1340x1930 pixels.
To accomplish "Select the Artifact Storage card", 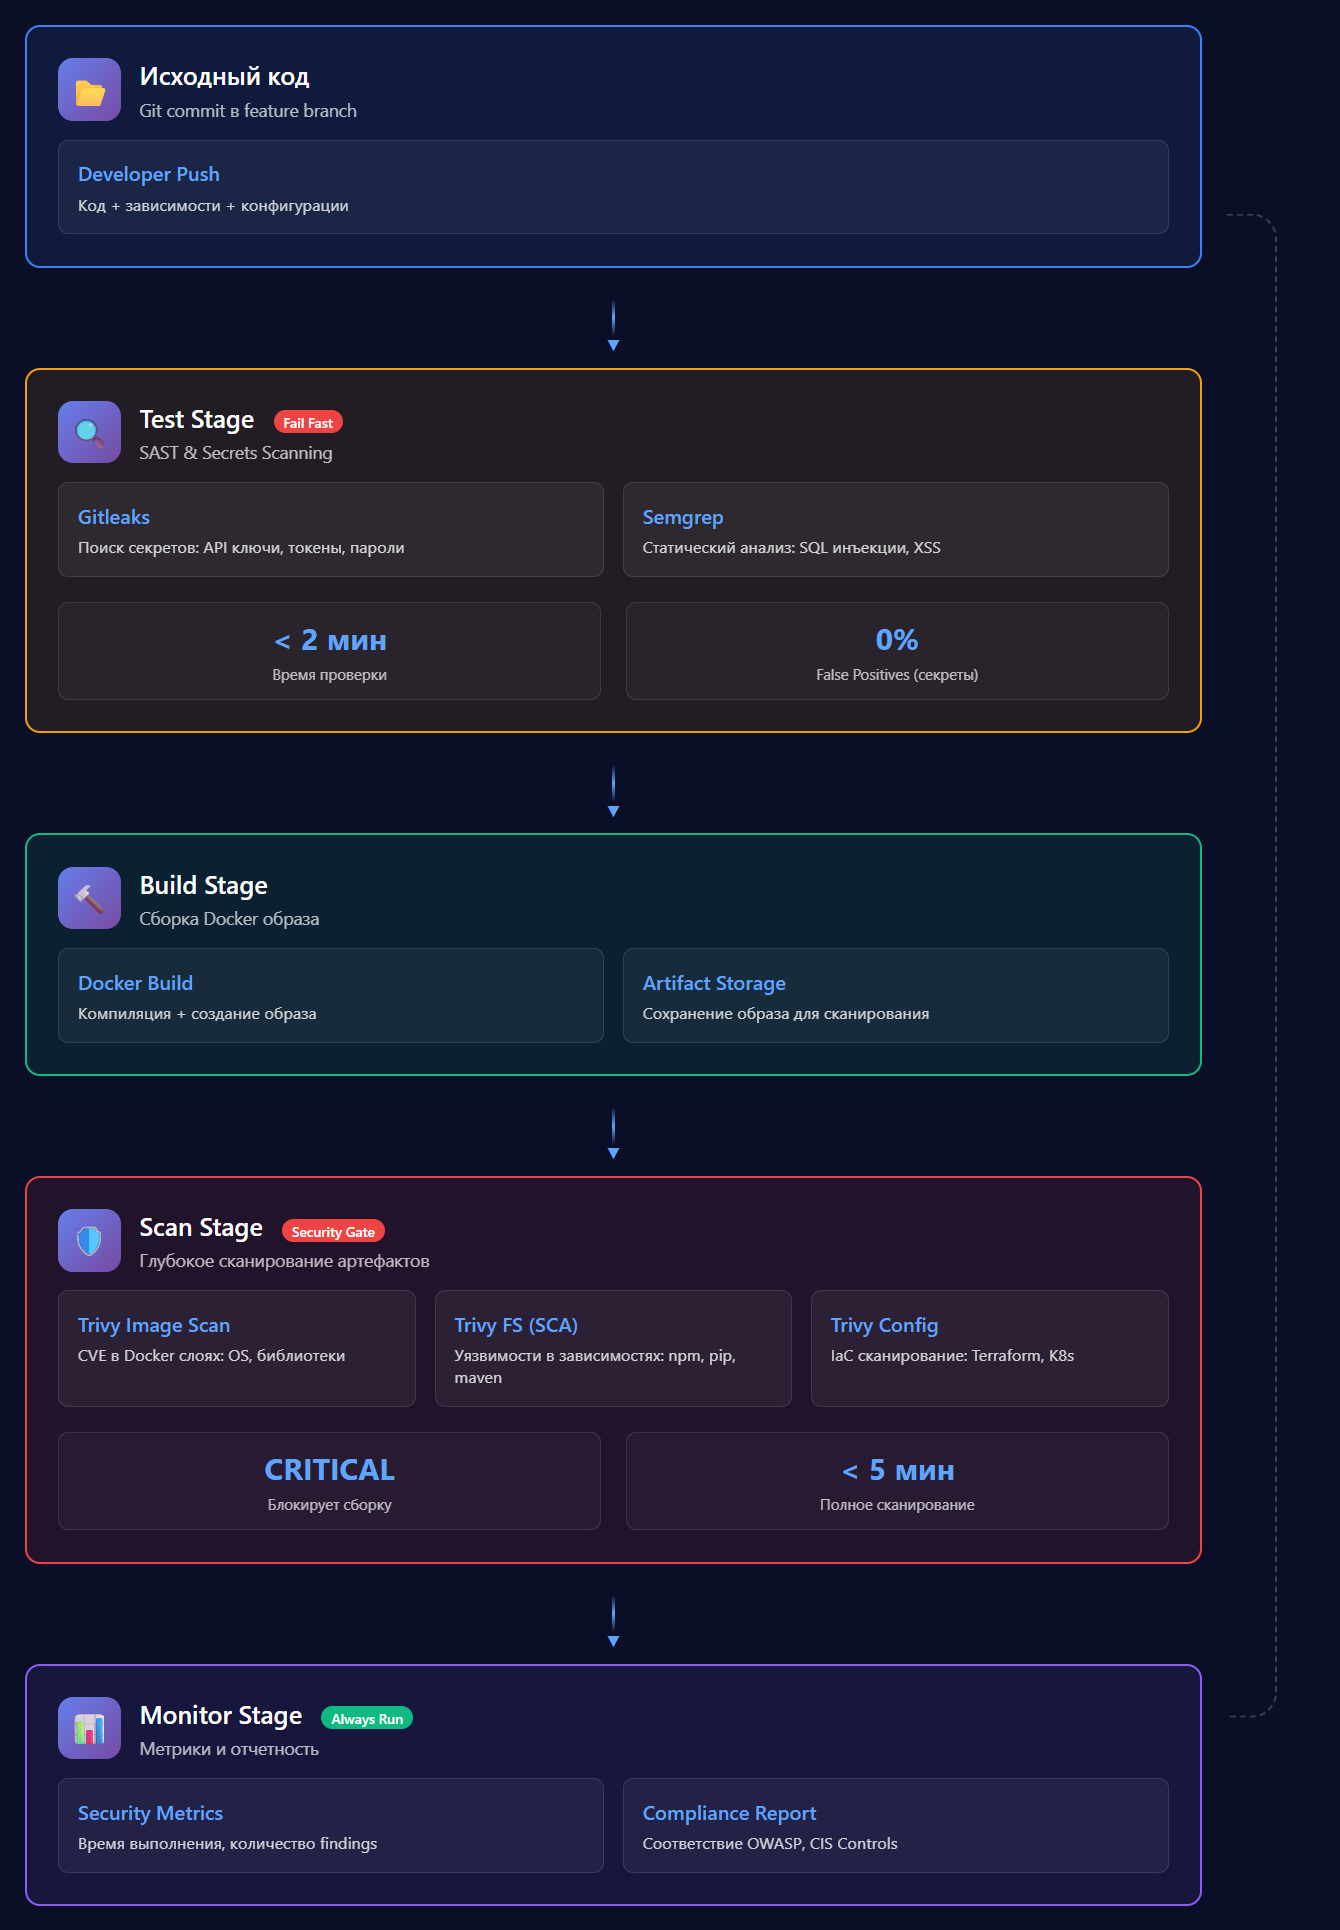I will click(896, 996).
